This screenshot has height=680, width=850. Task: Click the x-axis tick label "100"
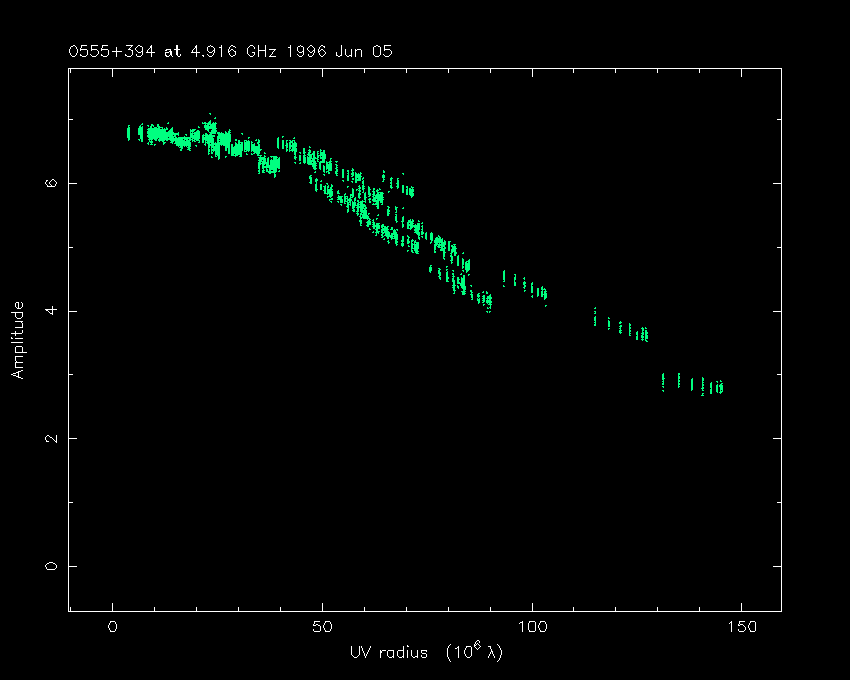(x=532, y=627)
